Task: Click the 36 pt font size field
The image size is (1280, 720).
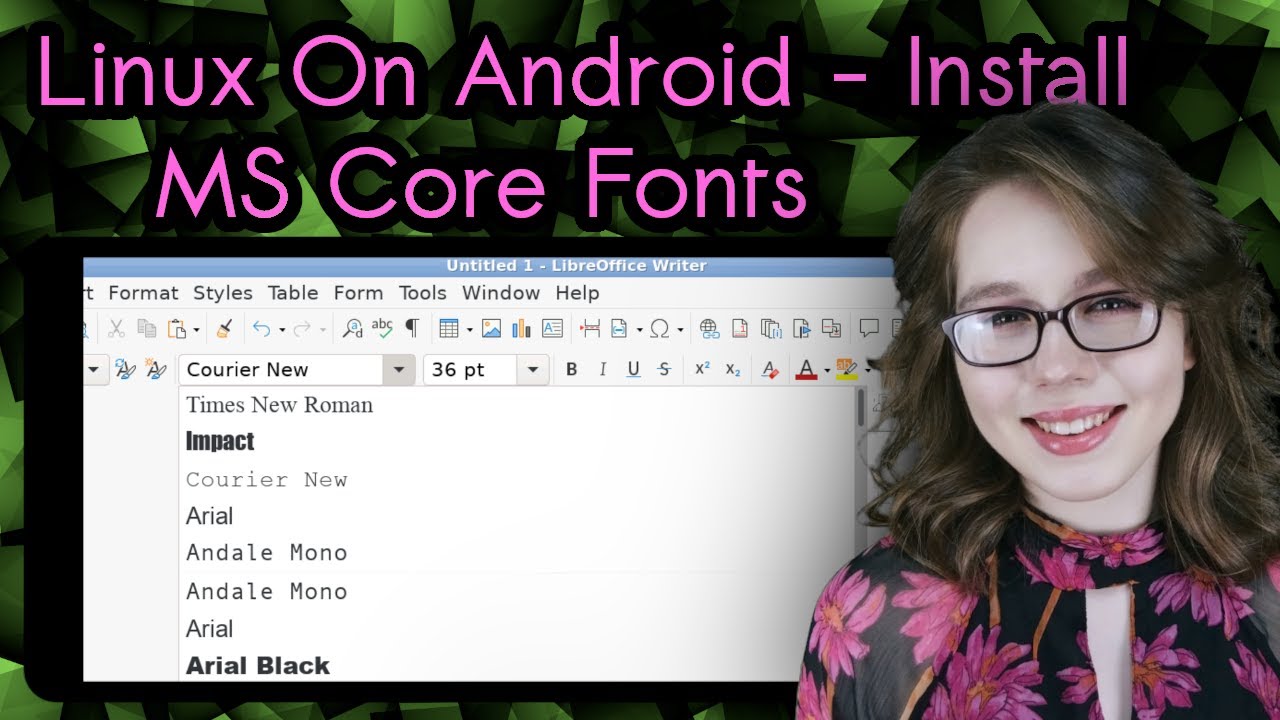Action: pyautogui.click(x=471, y=370)
